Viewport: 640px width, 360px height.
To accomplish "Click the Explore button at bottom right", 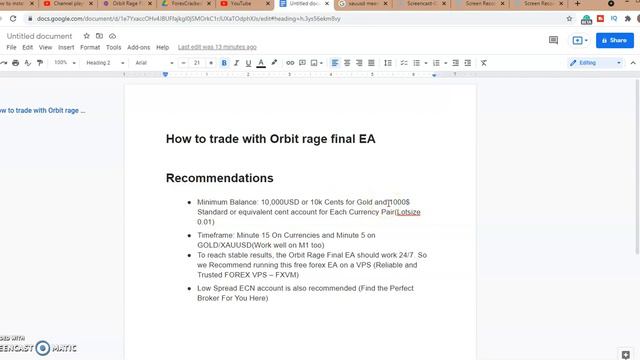I will [626, 354].
